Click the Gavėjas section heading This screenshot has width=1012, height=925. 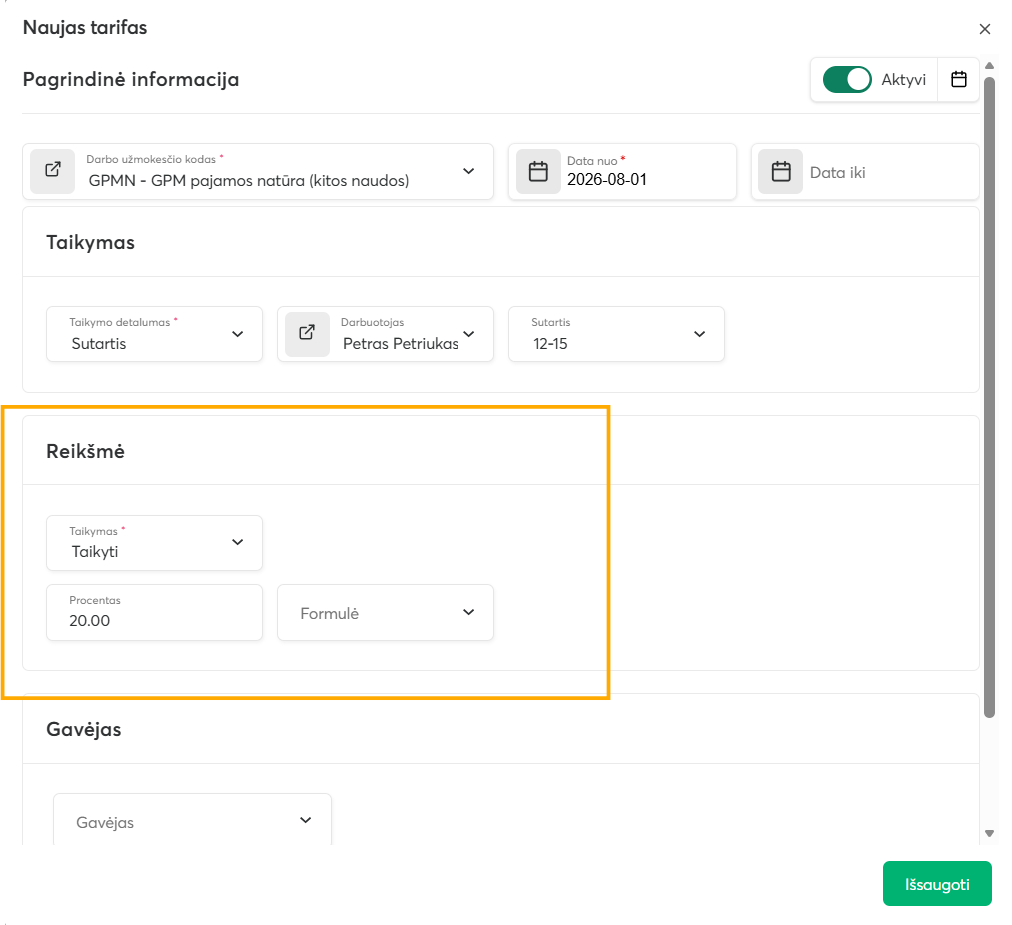tap(84, 729)
